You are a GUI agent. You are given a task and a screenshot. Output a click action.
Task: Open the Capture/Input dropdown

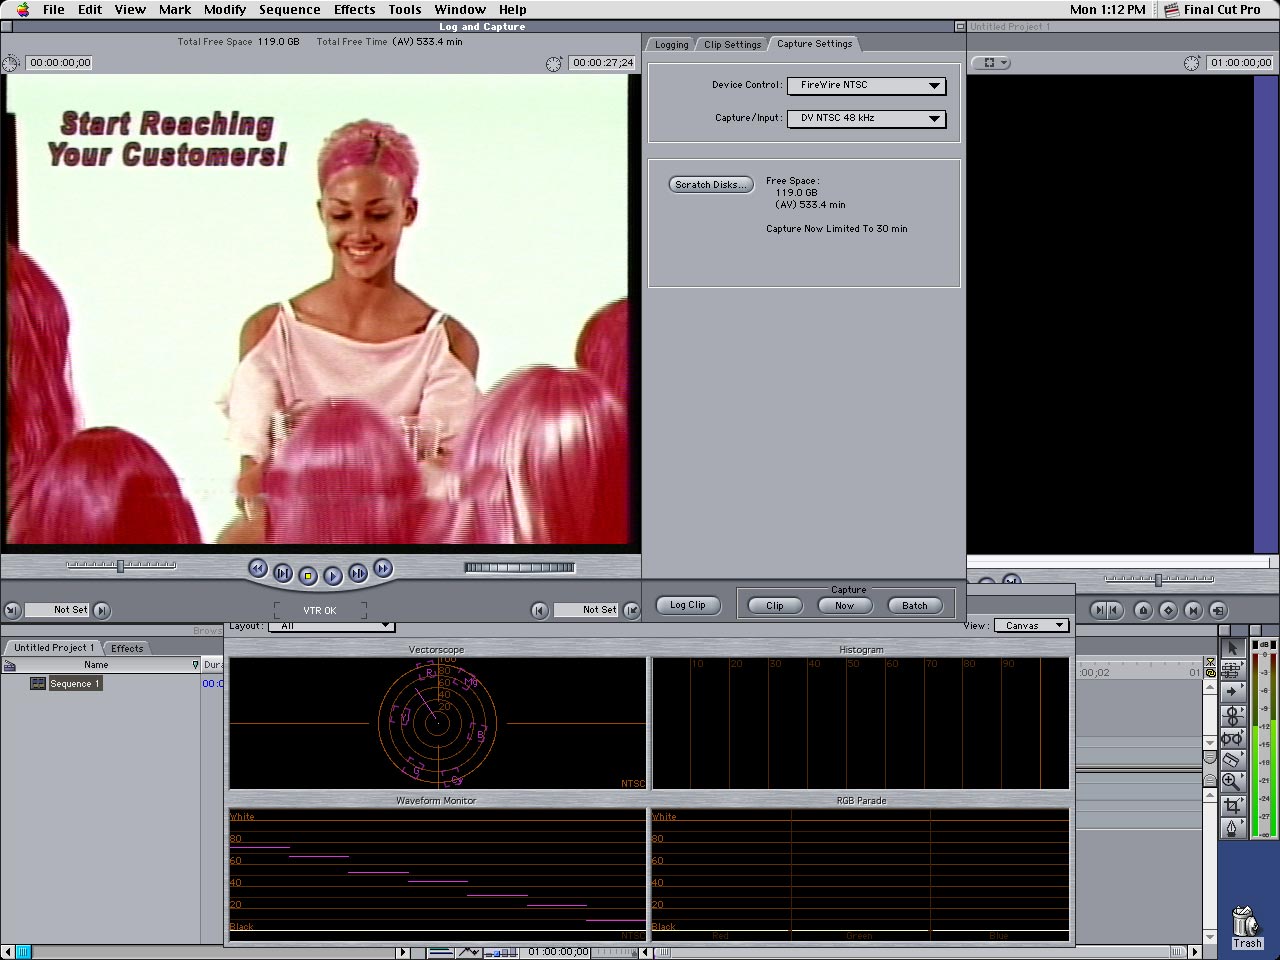click(866, 119)
